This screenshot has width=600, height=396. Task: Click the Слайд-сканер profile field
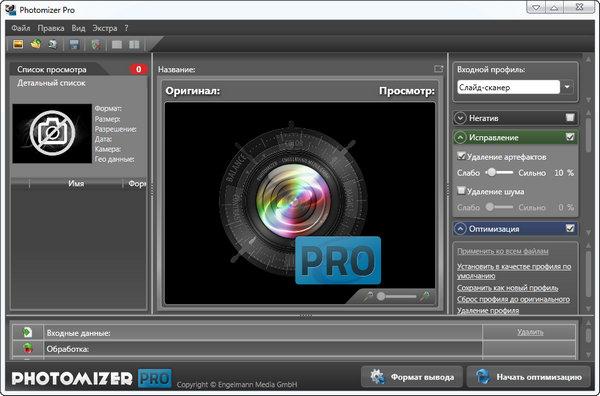[509, 87]
